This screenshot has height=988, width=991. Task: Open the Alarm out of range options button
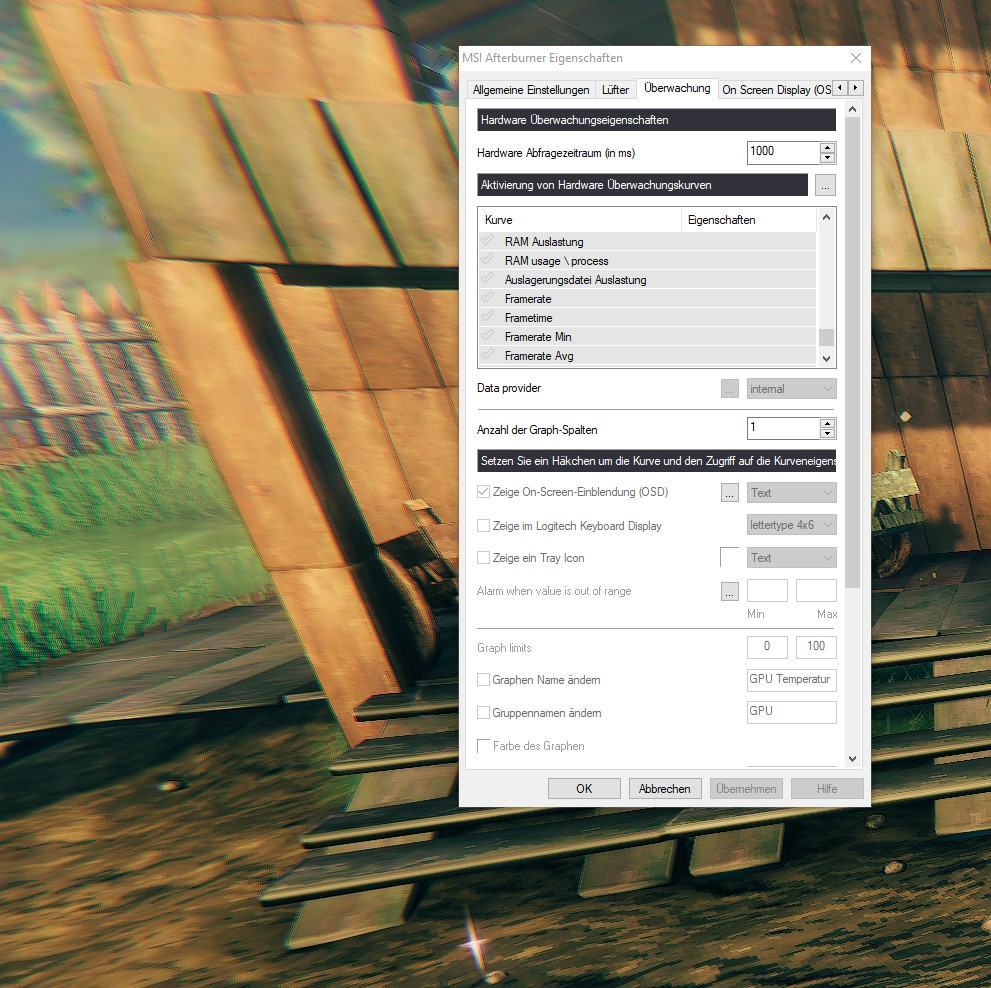729,591
